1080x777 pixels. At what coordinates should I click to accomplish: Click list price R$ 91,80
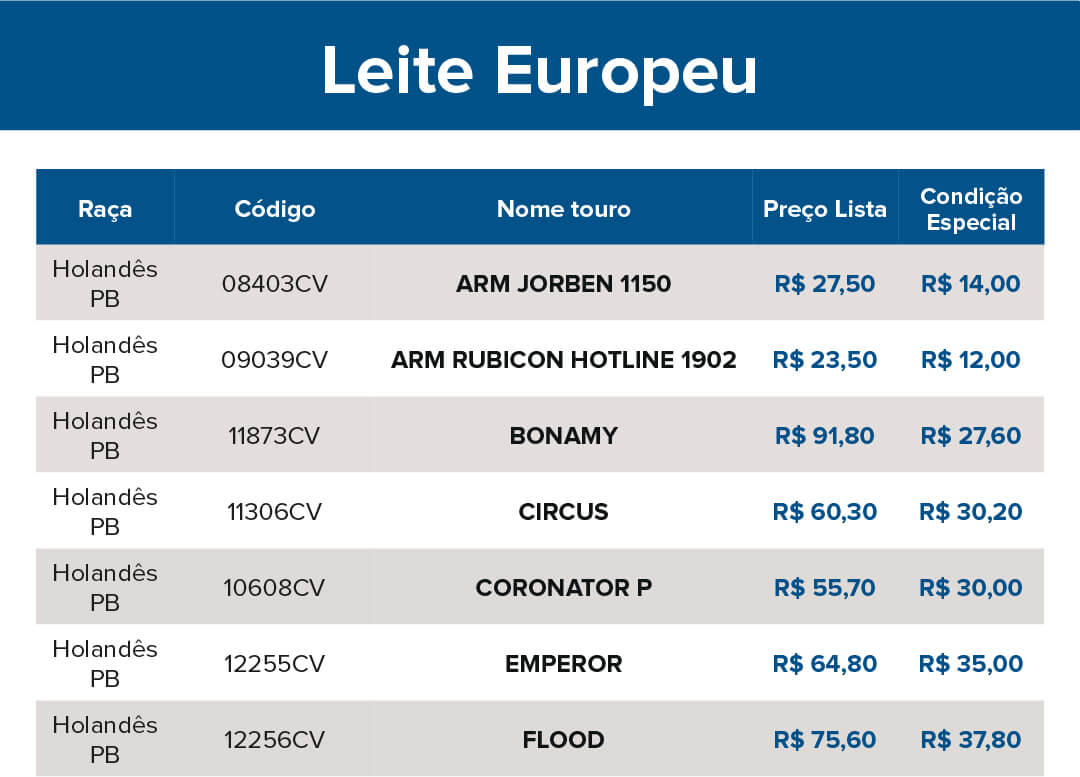click(x=825, y=436)
